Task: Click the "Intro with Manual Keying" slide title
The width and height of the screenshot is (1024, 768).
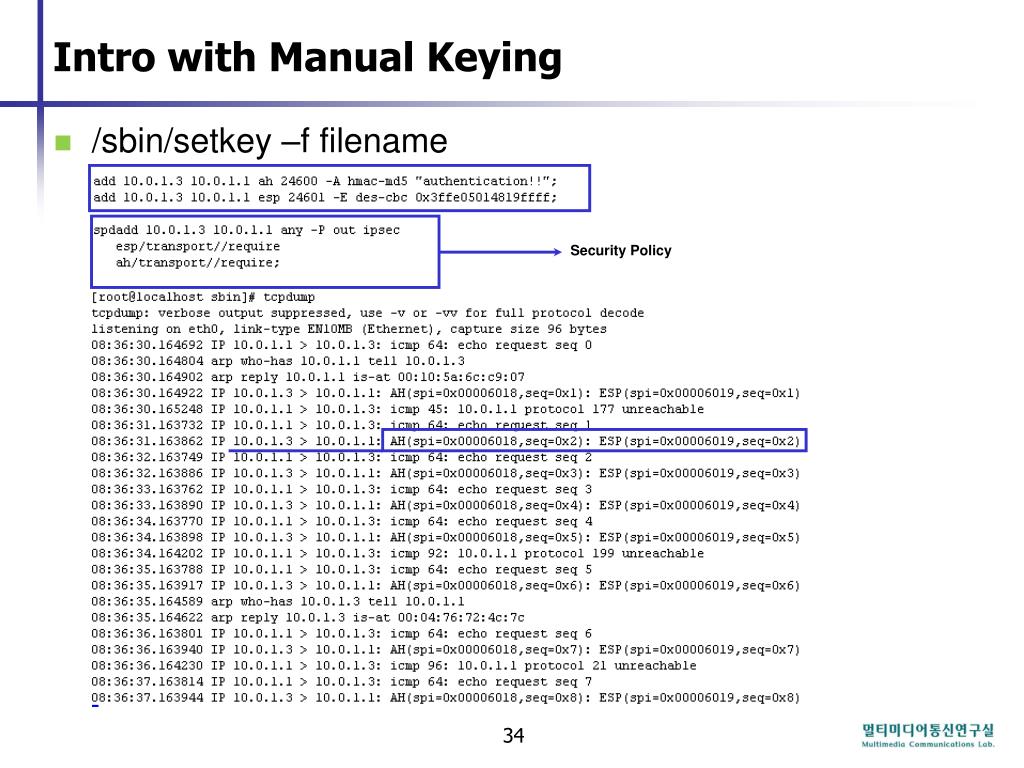Action: click(x=307, y=57)
